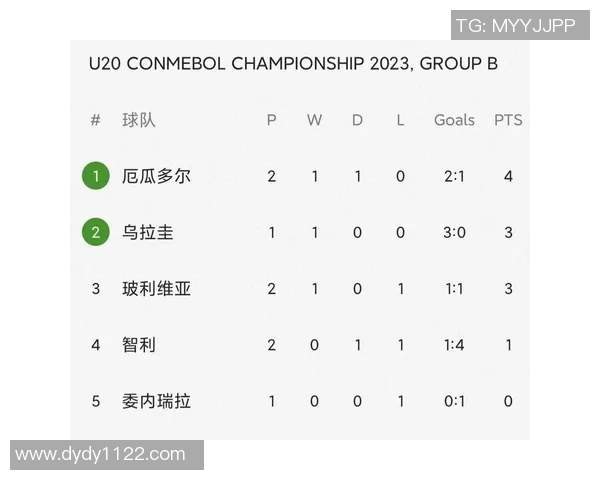
Task: Click the green rank 1 badge
Action: click(x=96, y=177)
